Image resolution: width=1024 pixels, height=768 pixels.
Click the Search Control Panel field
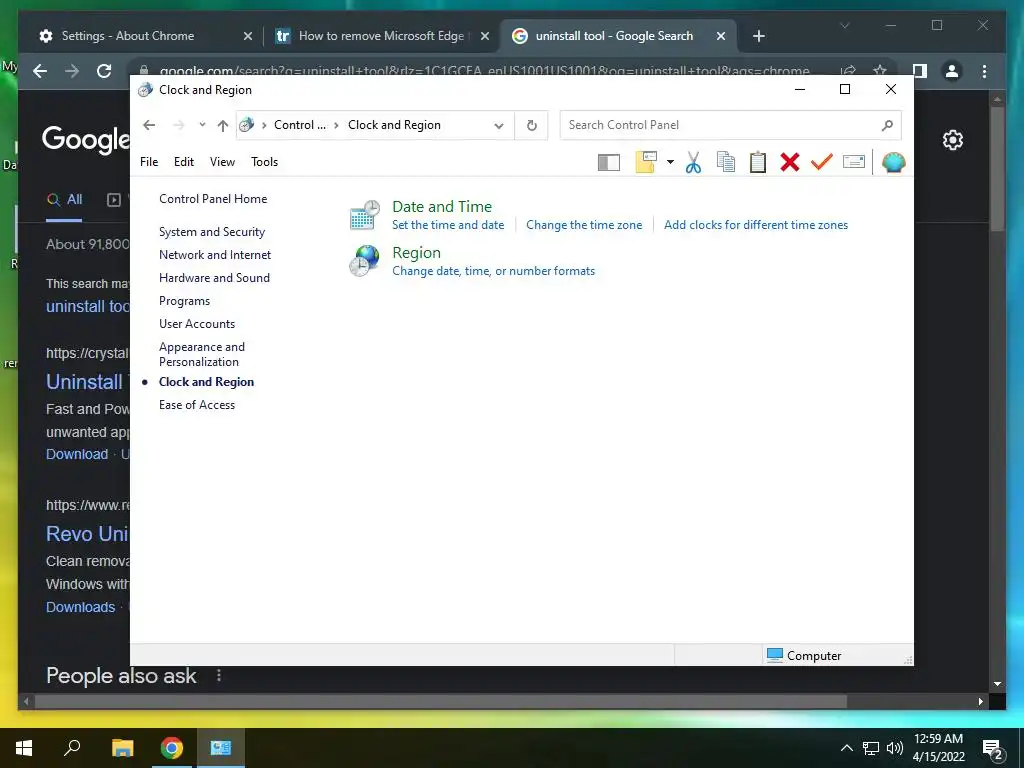(x=730, y=125)
